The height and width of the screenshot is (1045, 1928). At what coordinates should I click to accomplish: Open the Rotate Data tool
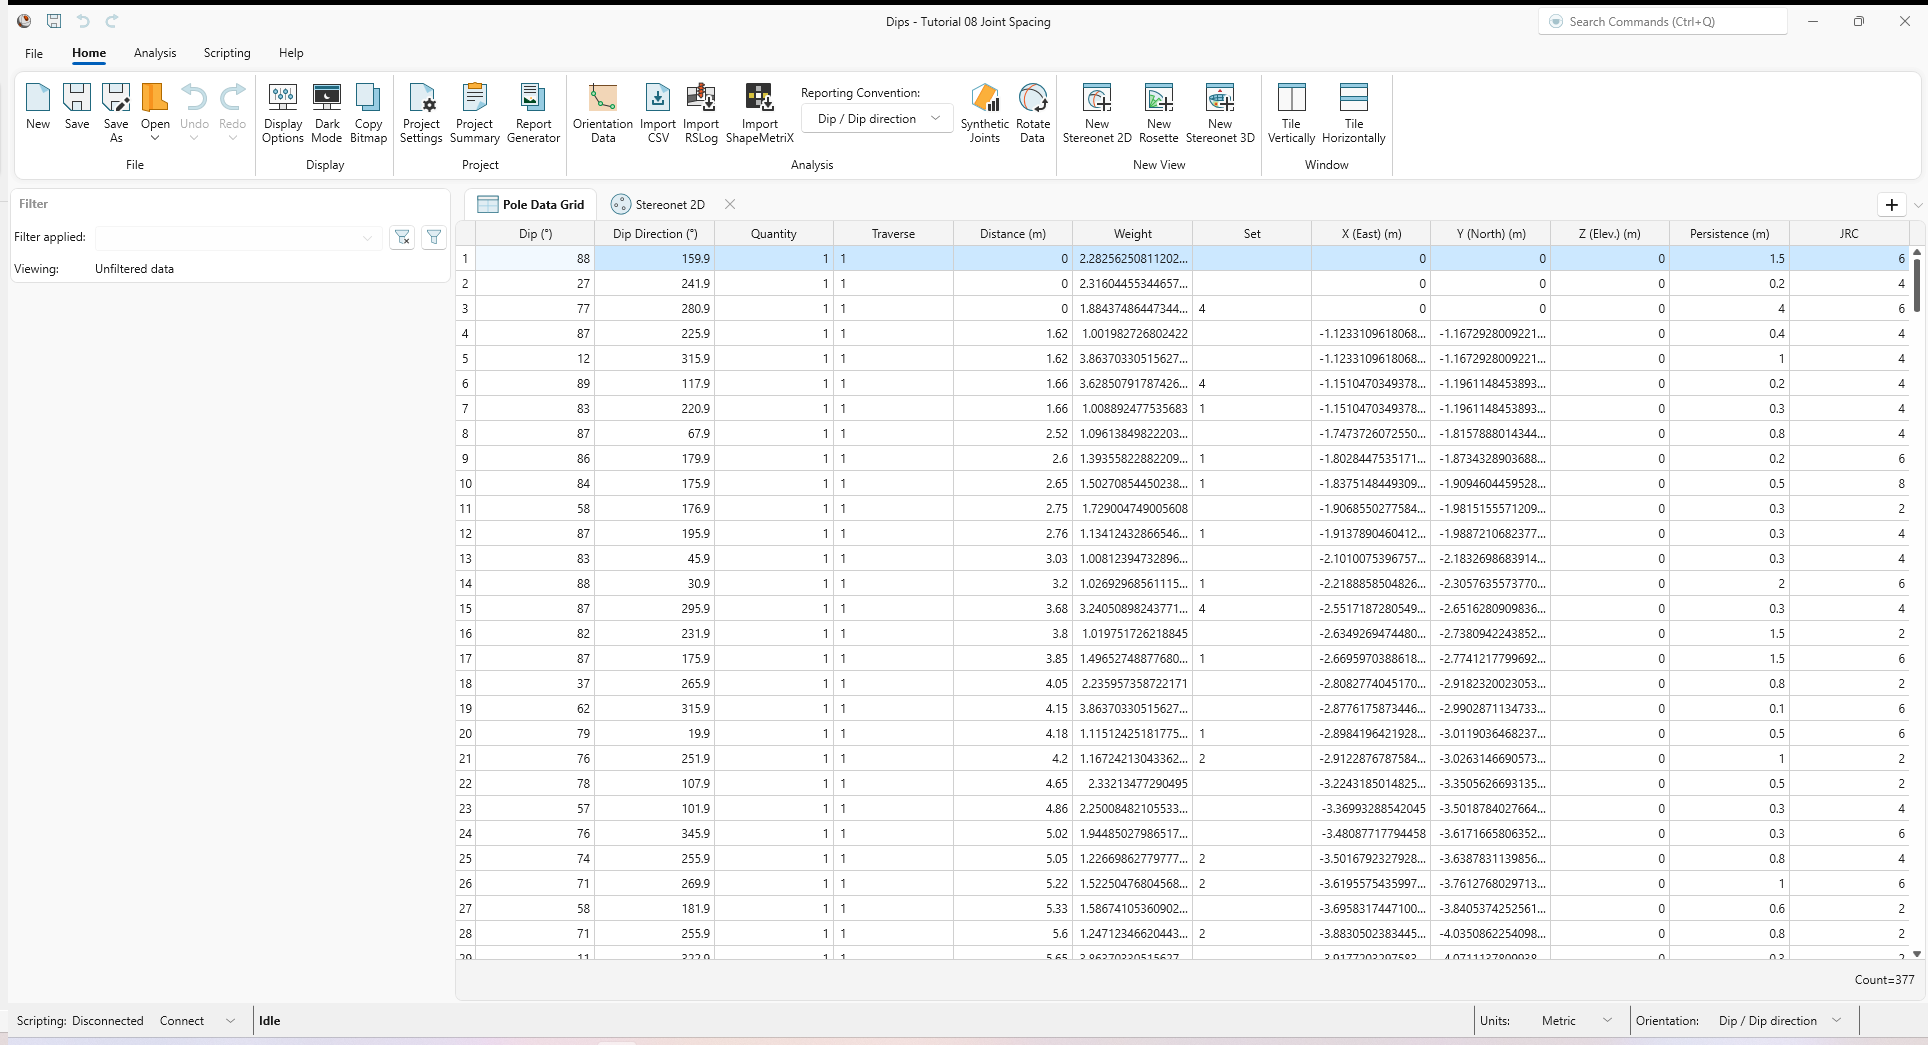pos(1031,110)
